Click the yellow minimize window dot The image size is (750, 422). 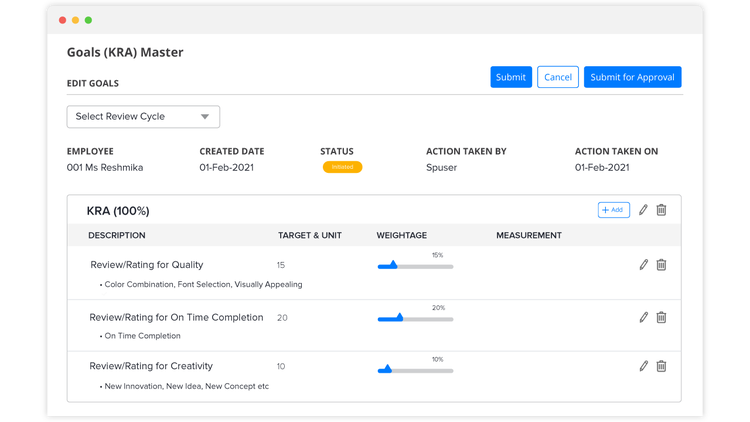coord(76,20)
